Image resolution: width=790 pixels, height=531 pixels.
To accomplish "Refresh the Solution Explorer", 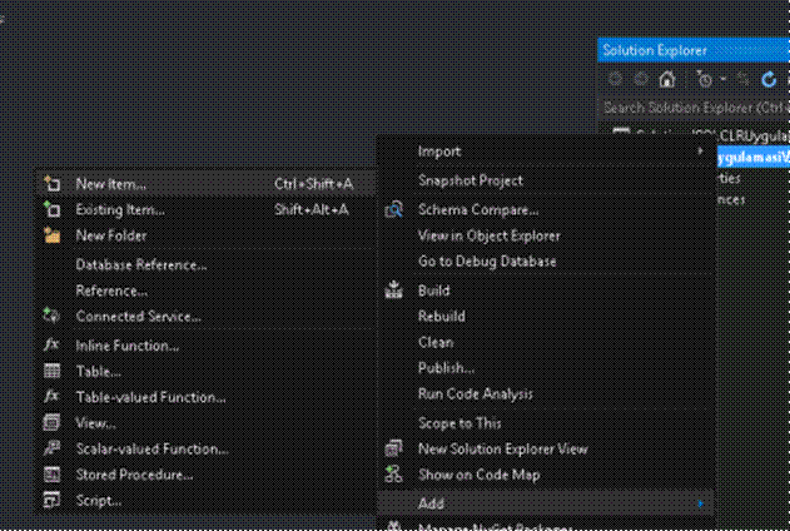I will [769, 79].
